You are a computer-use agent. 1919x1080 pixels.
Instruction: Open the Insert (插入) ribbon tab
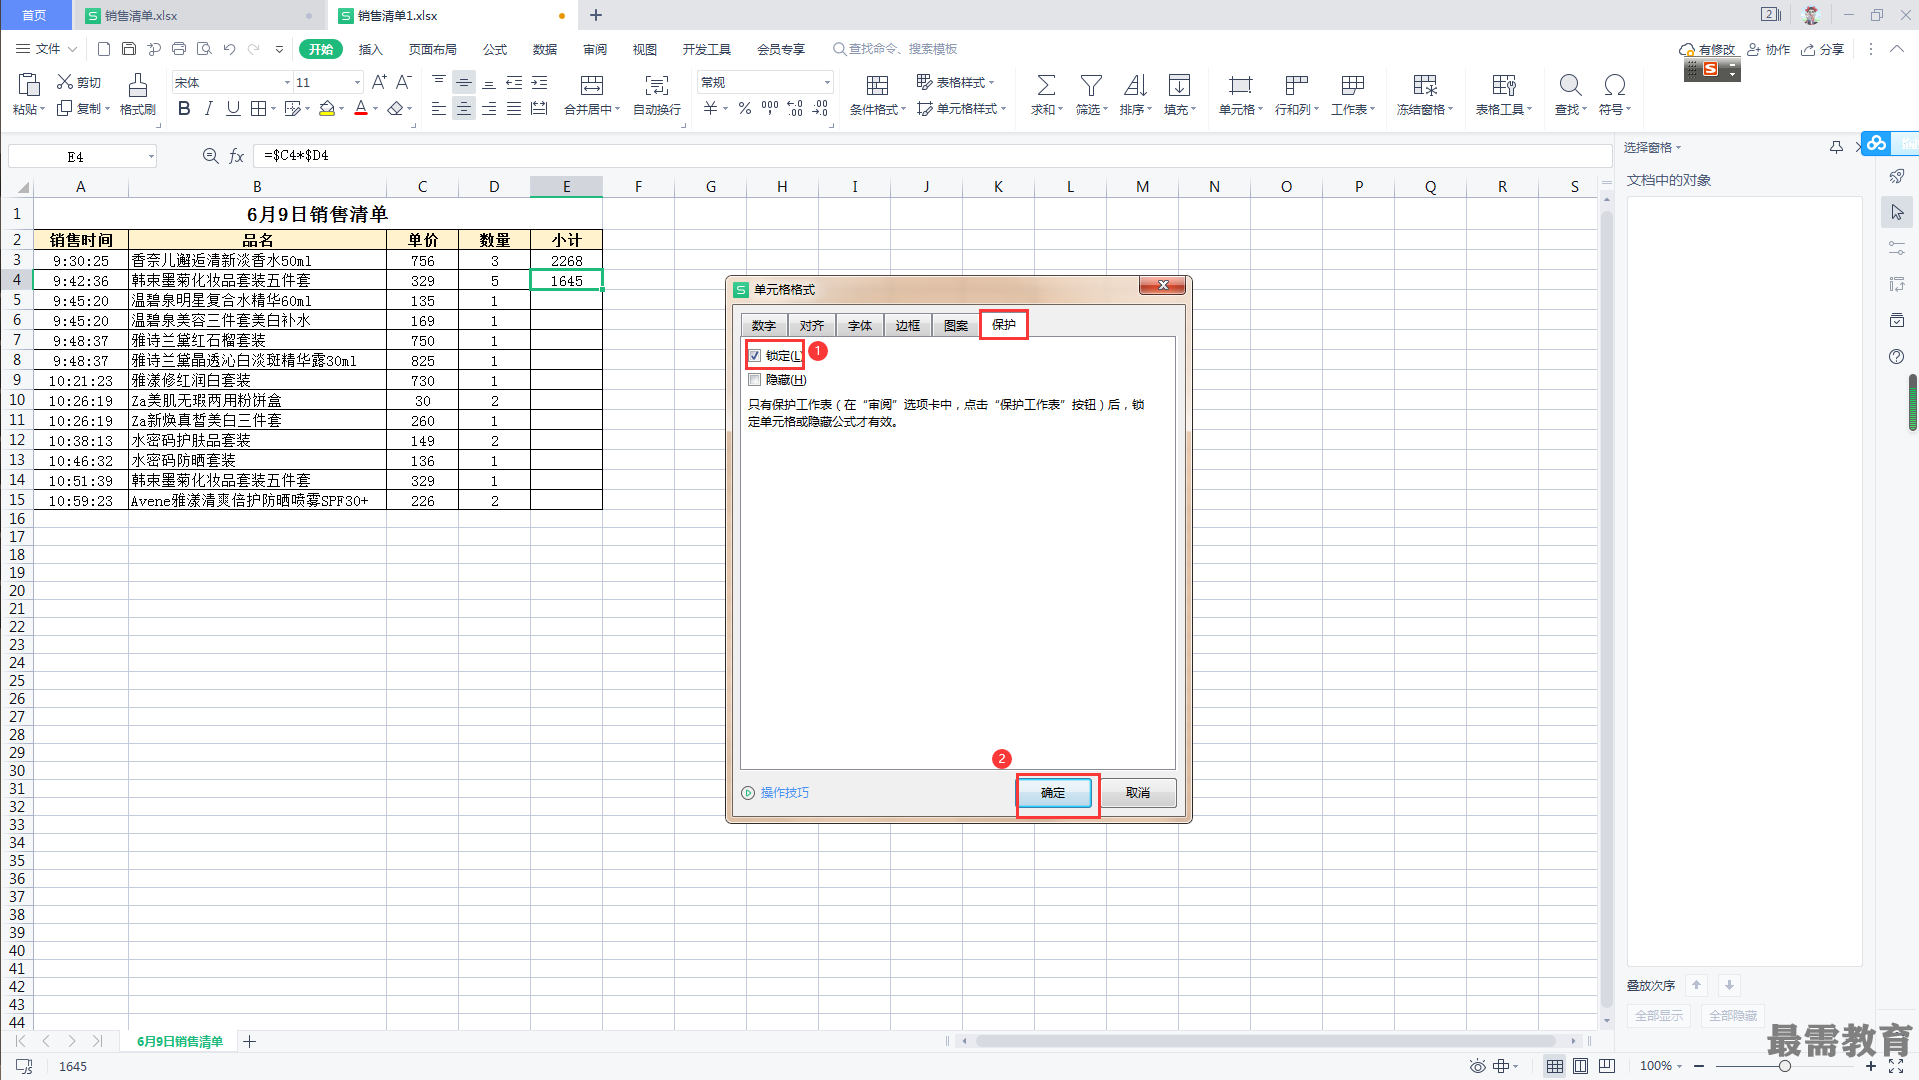tap(371, 49)
